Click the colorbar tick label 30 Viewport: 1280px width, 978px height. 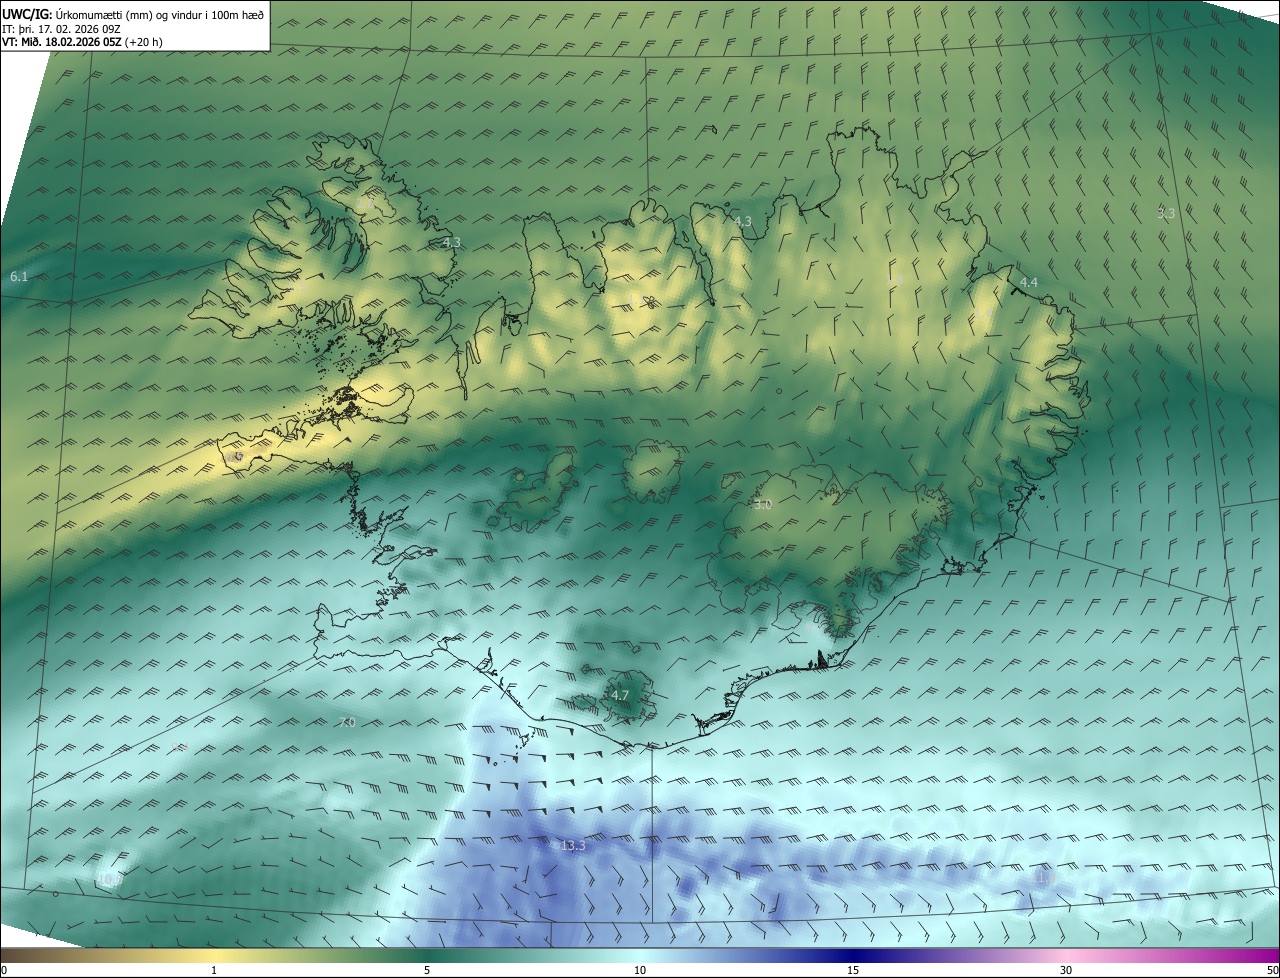tap(1066, 970)
